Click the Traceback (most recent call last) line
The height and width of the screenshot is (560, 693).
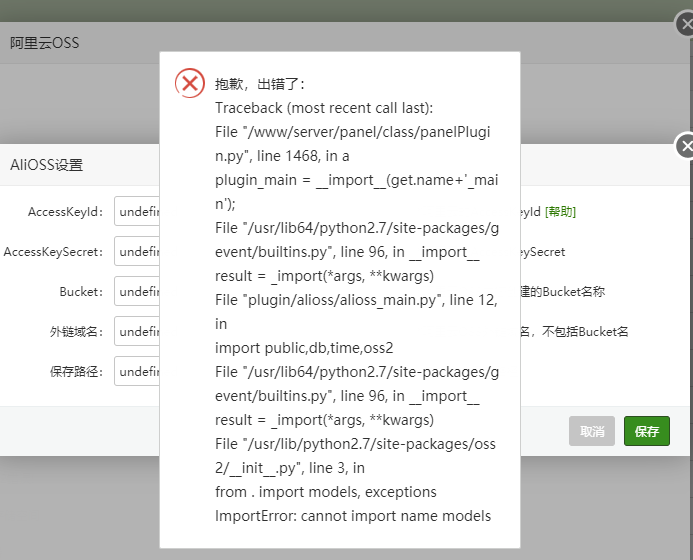pos(324,108)
